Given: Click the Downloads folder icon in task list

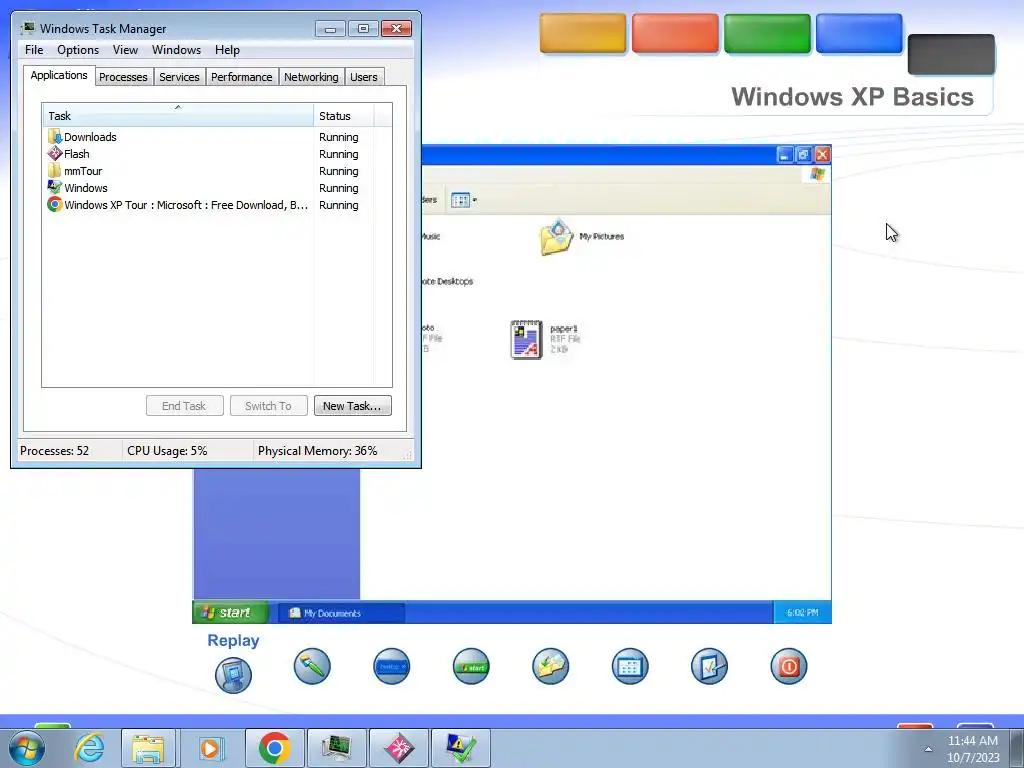Looking at the screenshot, I should [x=55, y=137].
